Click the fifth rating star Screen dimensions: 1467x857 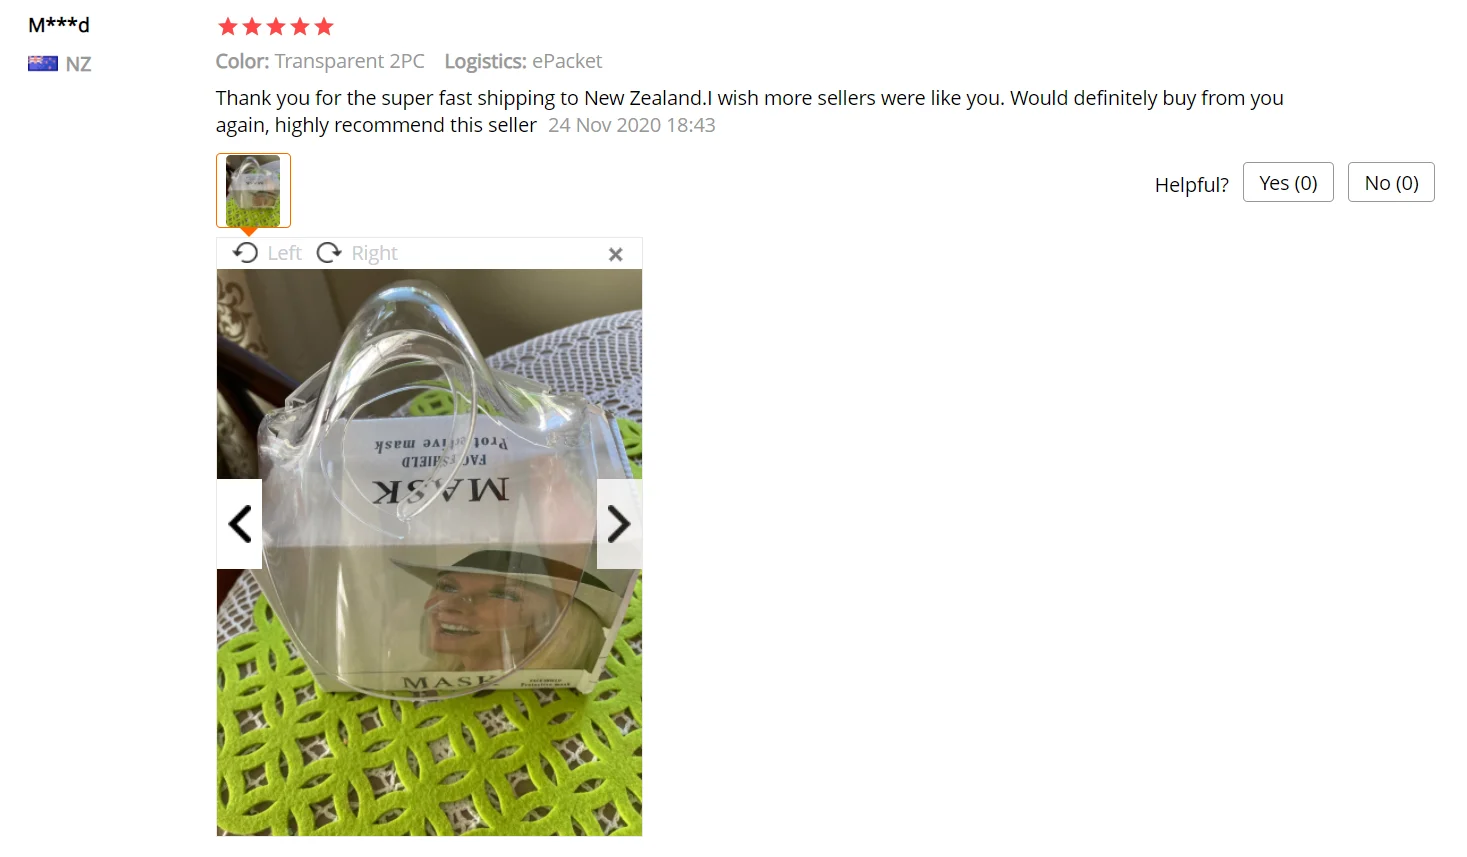[324, 27]
